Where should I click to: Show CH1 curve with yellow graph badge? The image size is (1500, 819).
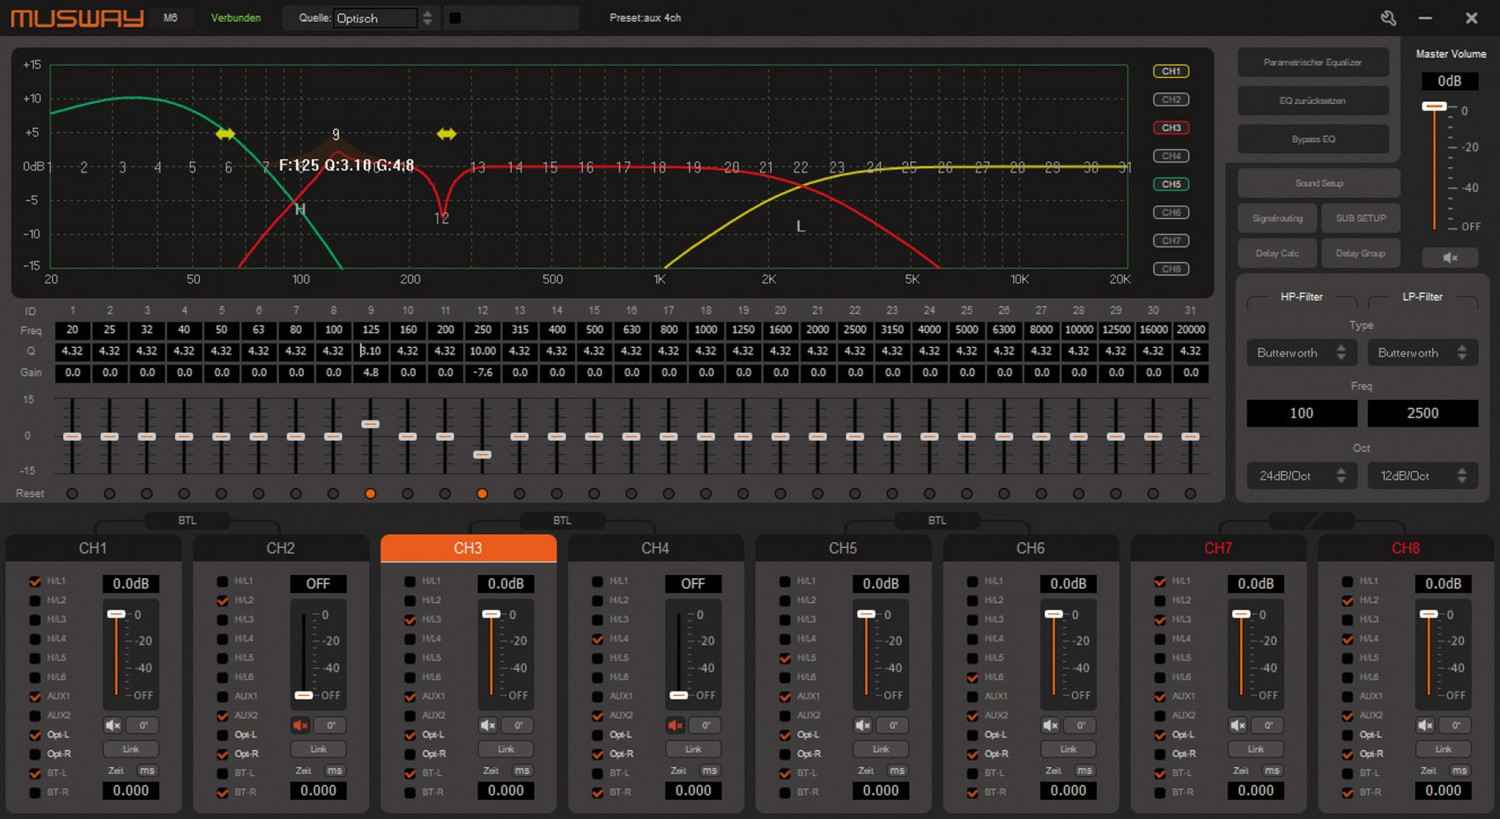[1171, 71]
